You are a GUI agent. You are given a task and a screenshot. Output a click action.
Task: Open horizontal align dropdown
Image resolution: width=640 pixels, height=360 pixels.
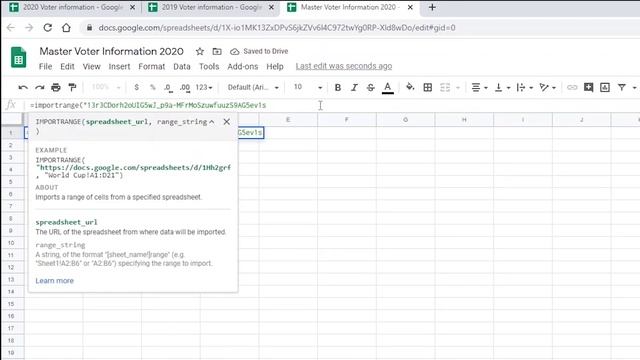[479, 87]
